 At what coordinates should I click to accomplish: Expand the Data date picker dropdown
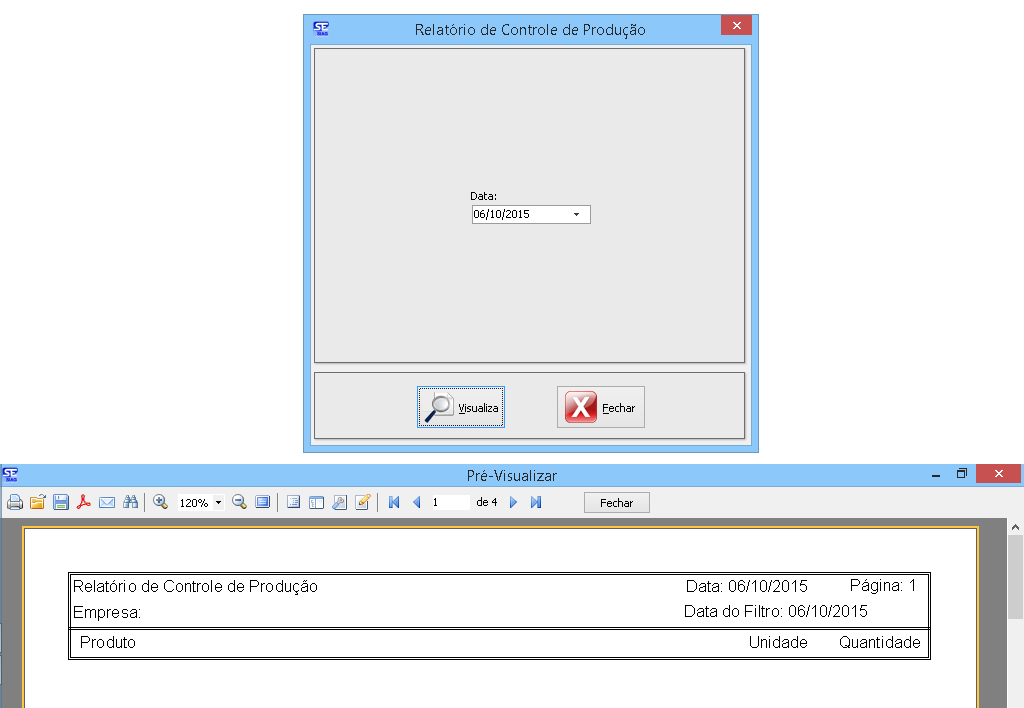point(576,214)
